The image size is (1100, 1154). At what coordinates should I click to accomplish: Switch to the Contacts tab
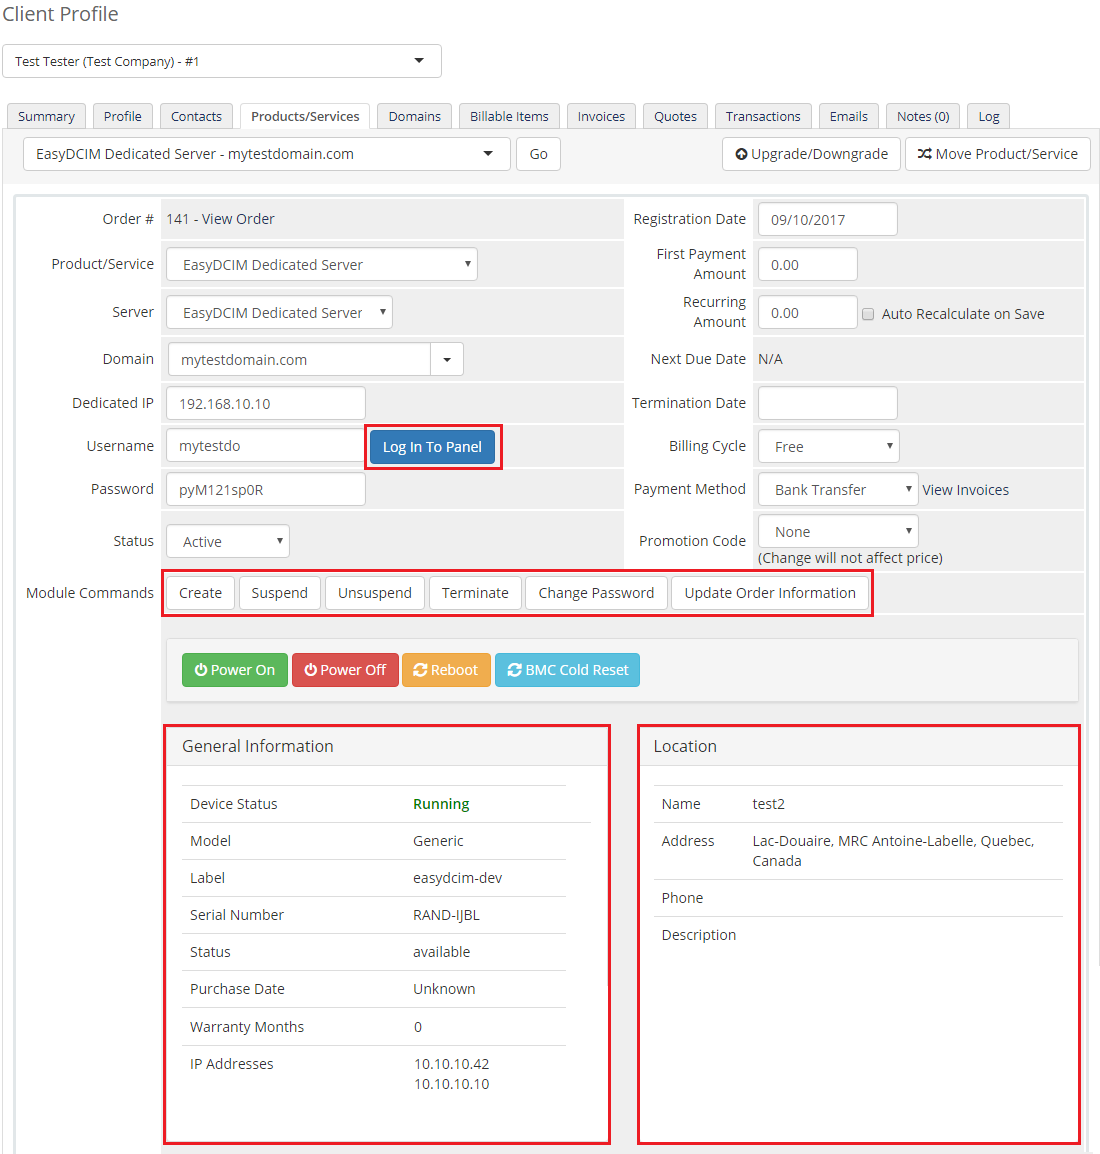196,116
